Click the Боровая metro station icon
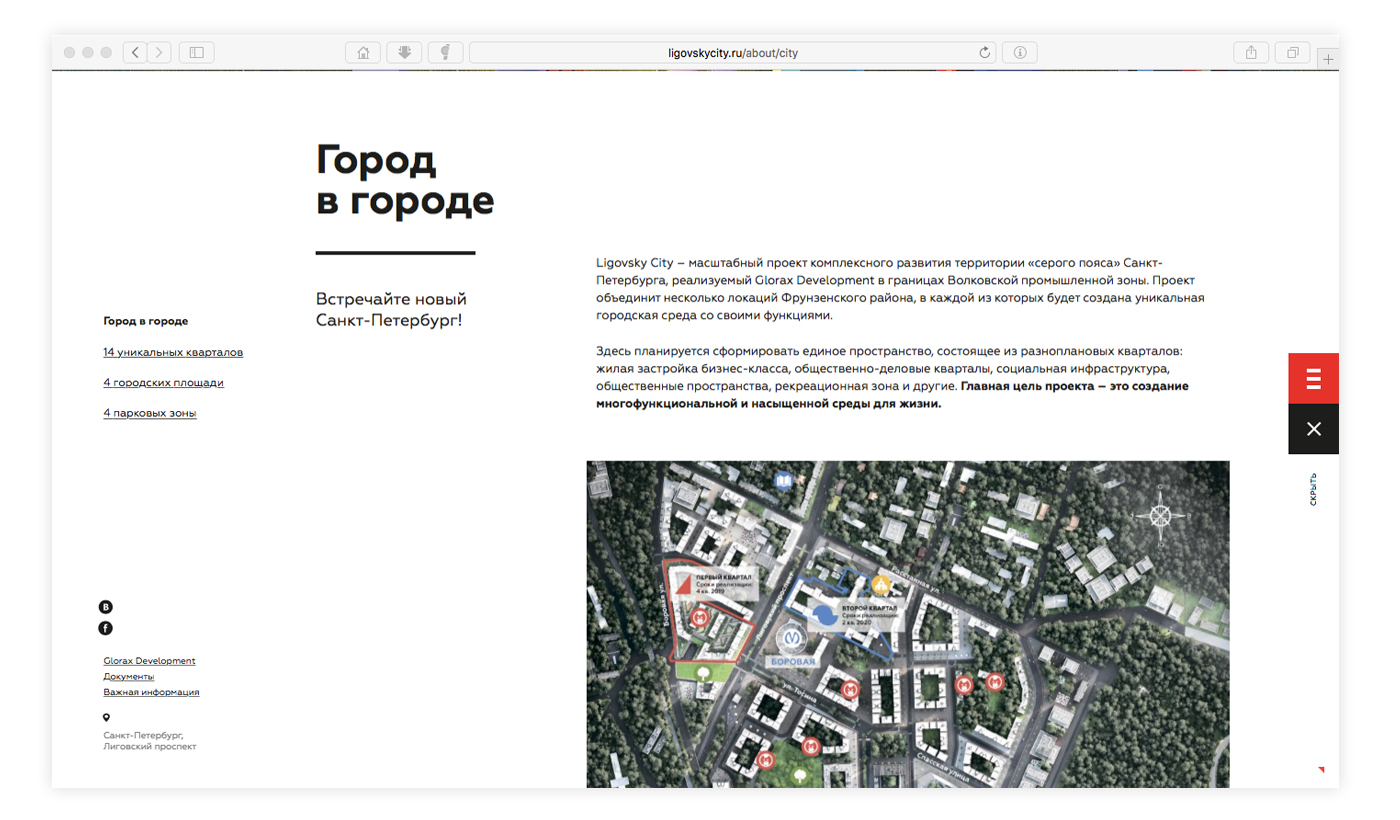This screenshot has height=820, width=1400. (792, 636)
